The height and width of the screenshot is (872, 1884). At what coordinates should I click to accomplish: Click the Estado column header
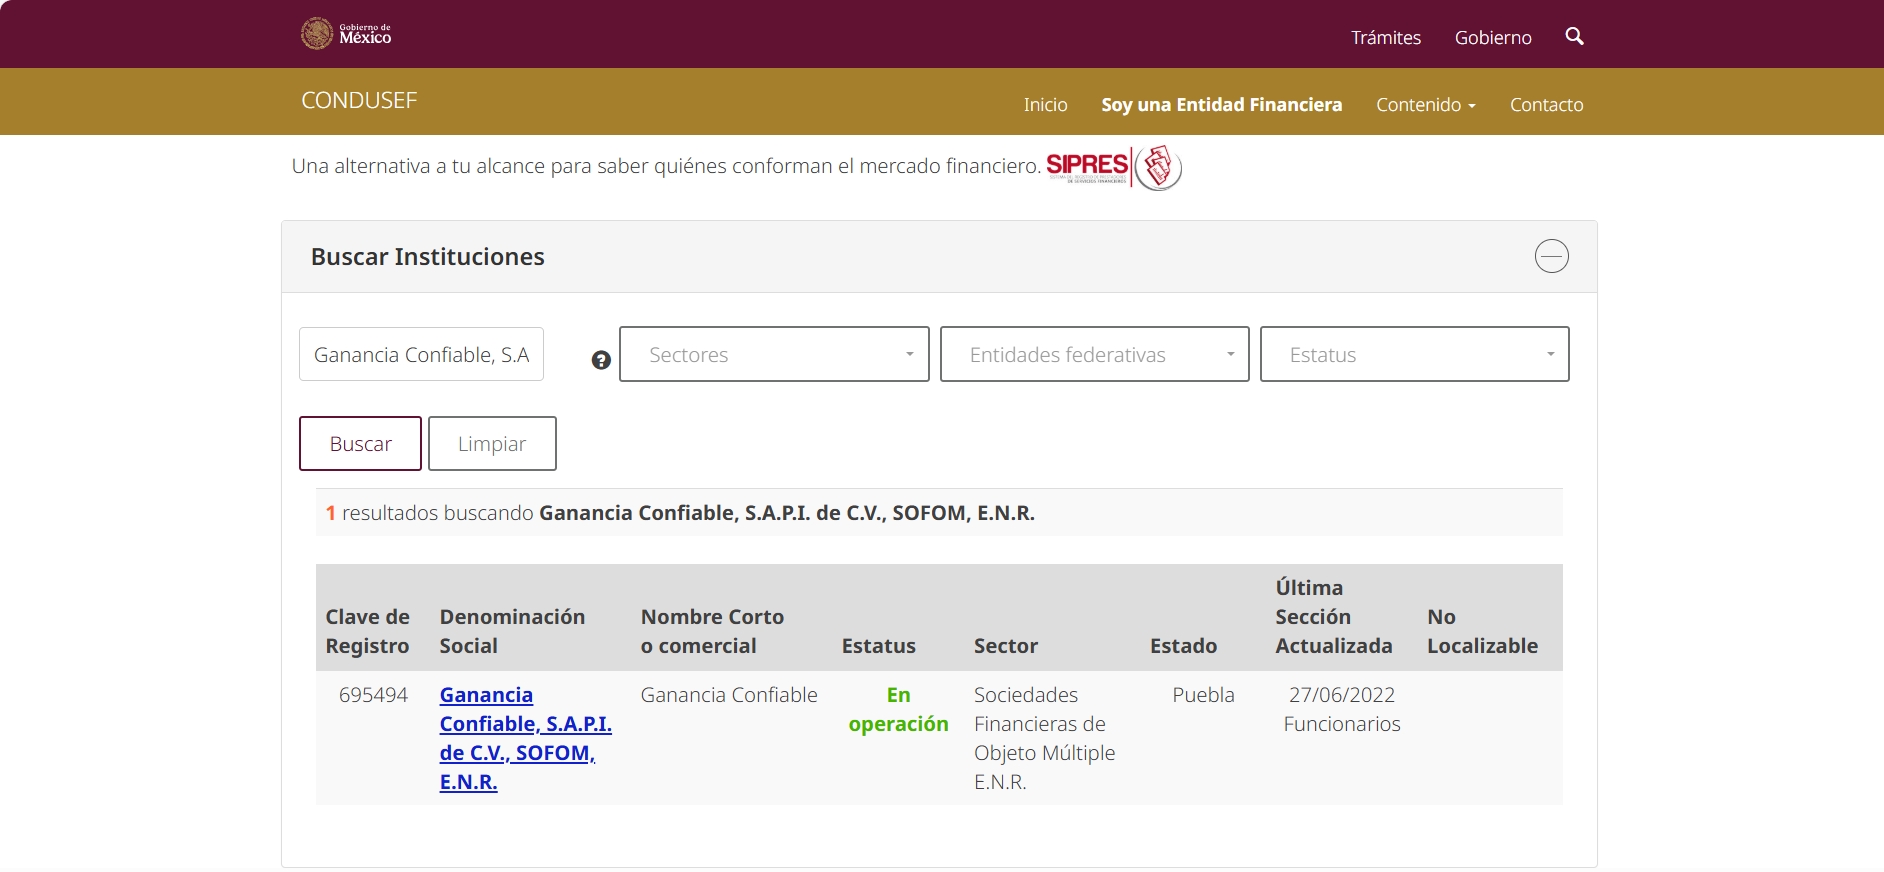coord(1183,646)
